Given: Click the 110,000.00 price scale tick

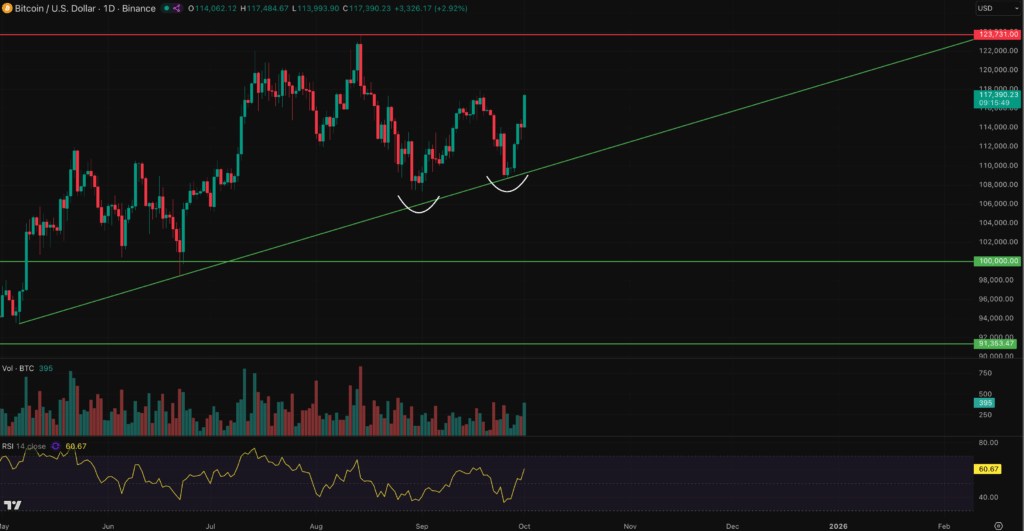Looking at the screenshot, I should [998, 165].
